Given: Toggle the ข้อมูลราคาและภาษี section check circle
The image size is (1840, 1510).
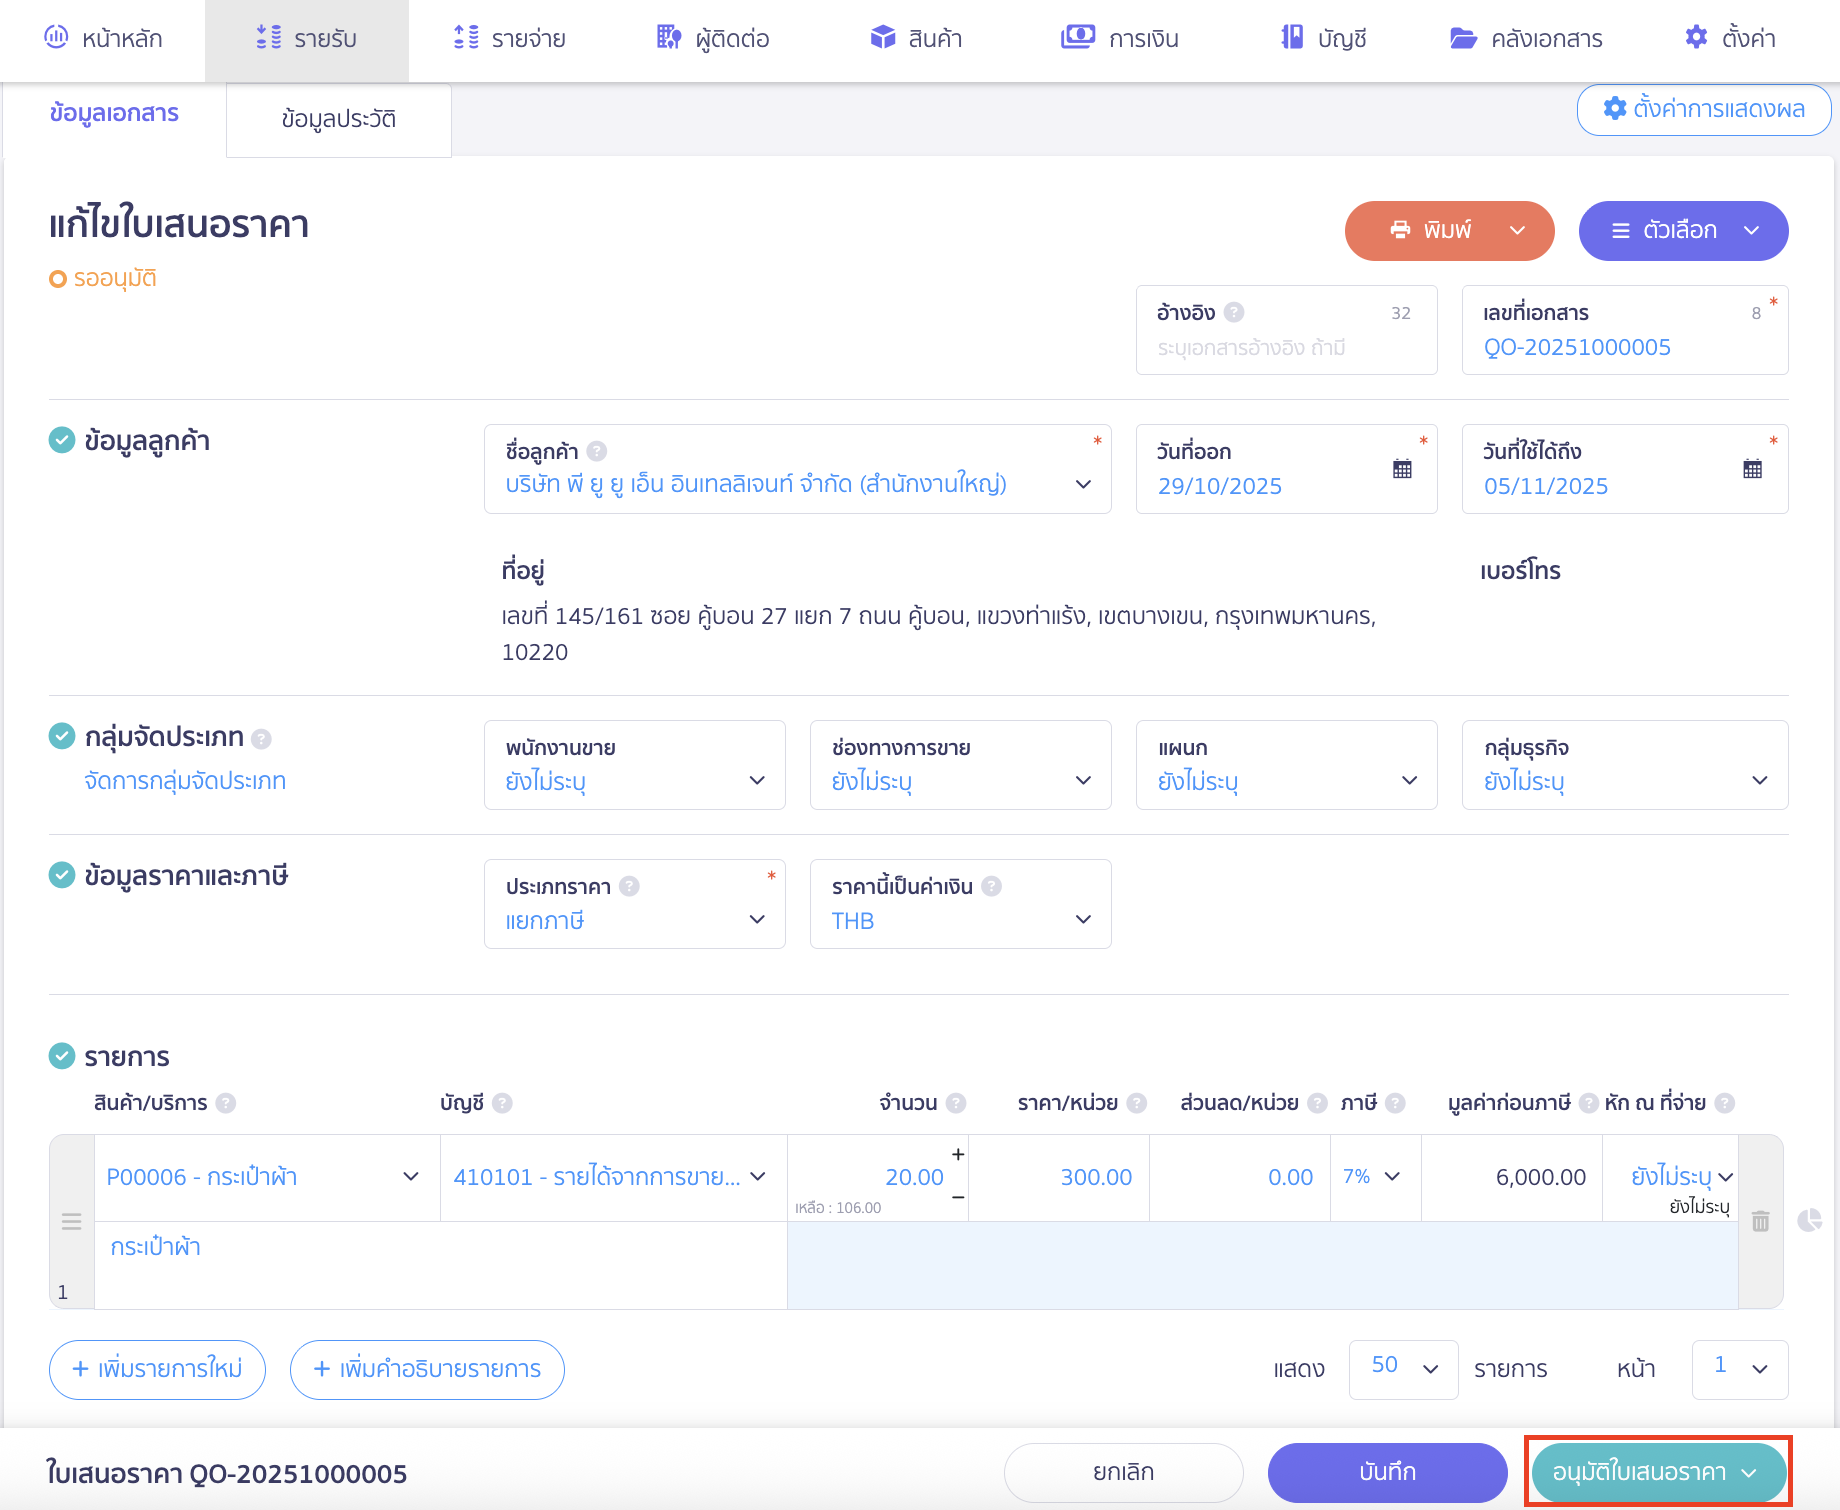Looking at the screenshot, I should coord(62,875).
